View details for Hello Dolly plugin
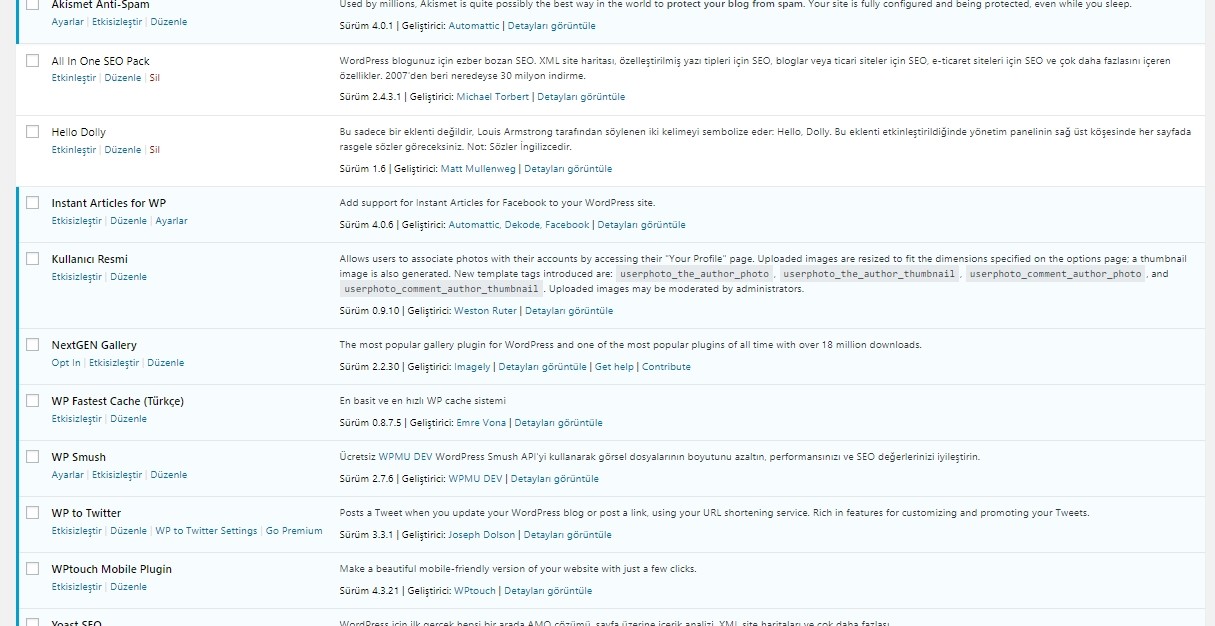Viewport: 1215px width, 626px height. pos(568,169)
